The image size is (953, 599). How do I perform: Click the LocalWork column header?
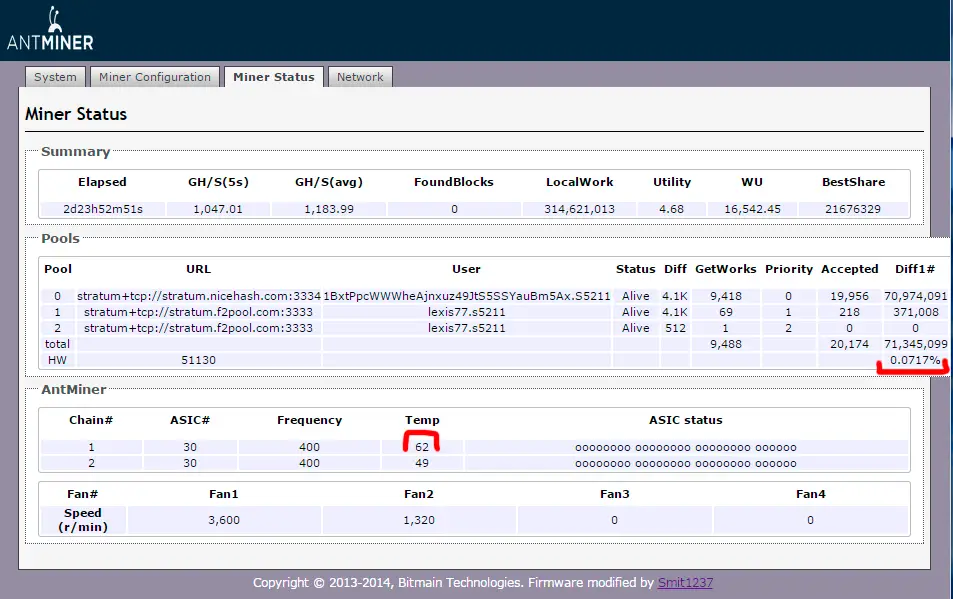(579, 182)
